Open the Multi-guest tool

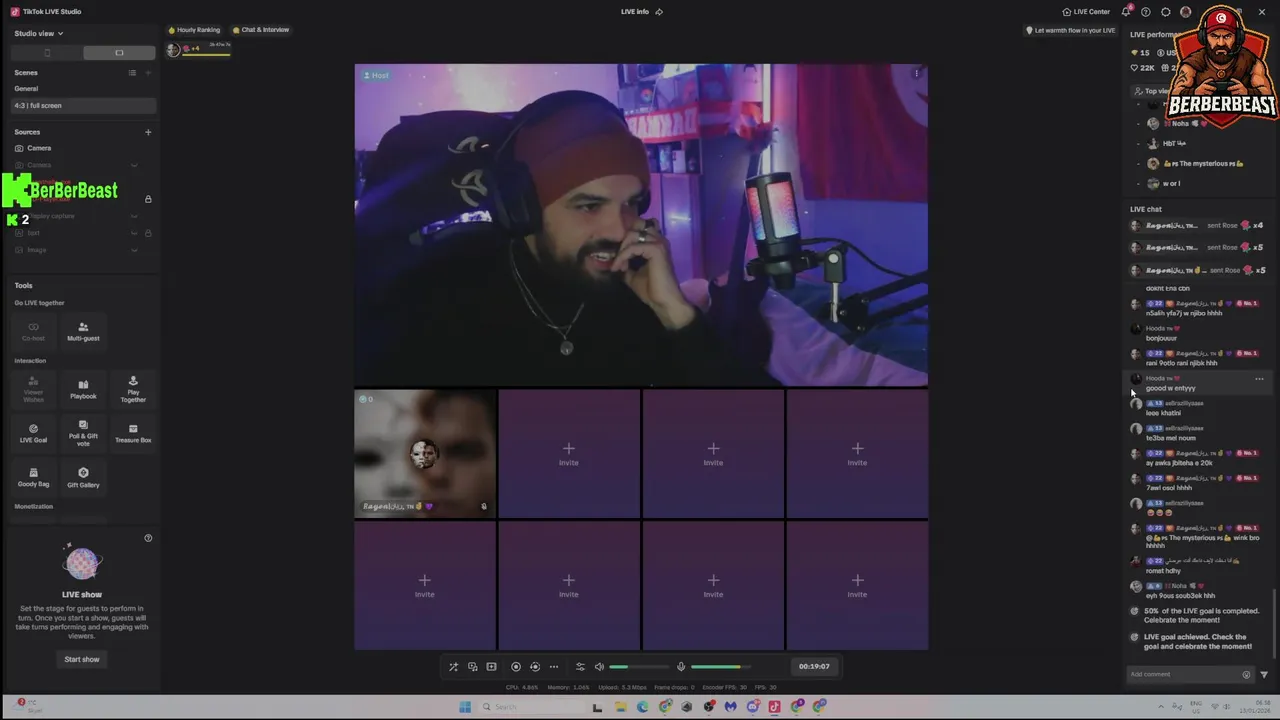[83, 332]
